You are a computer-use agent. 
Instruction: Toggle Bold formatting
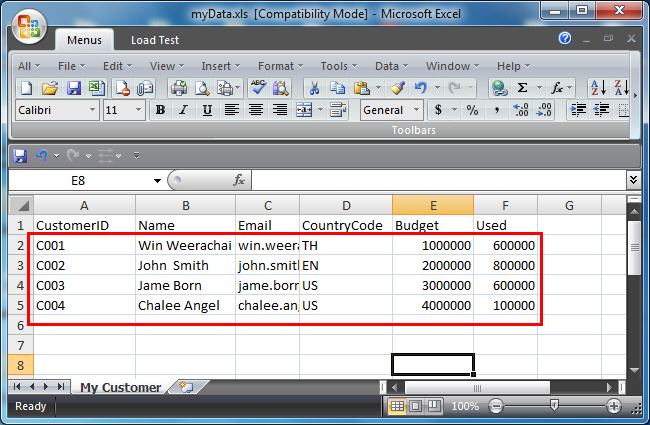click(x=159, y=110)
